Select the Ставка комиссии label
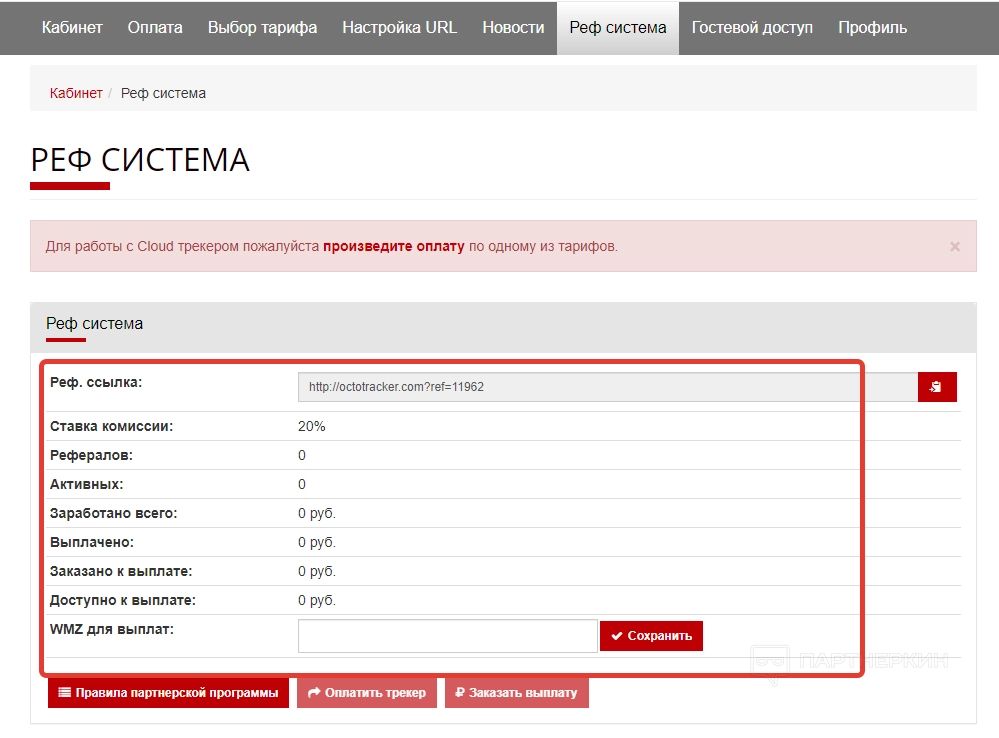The width and height of the screenshot is (999, 738). [x=111, y=426]
